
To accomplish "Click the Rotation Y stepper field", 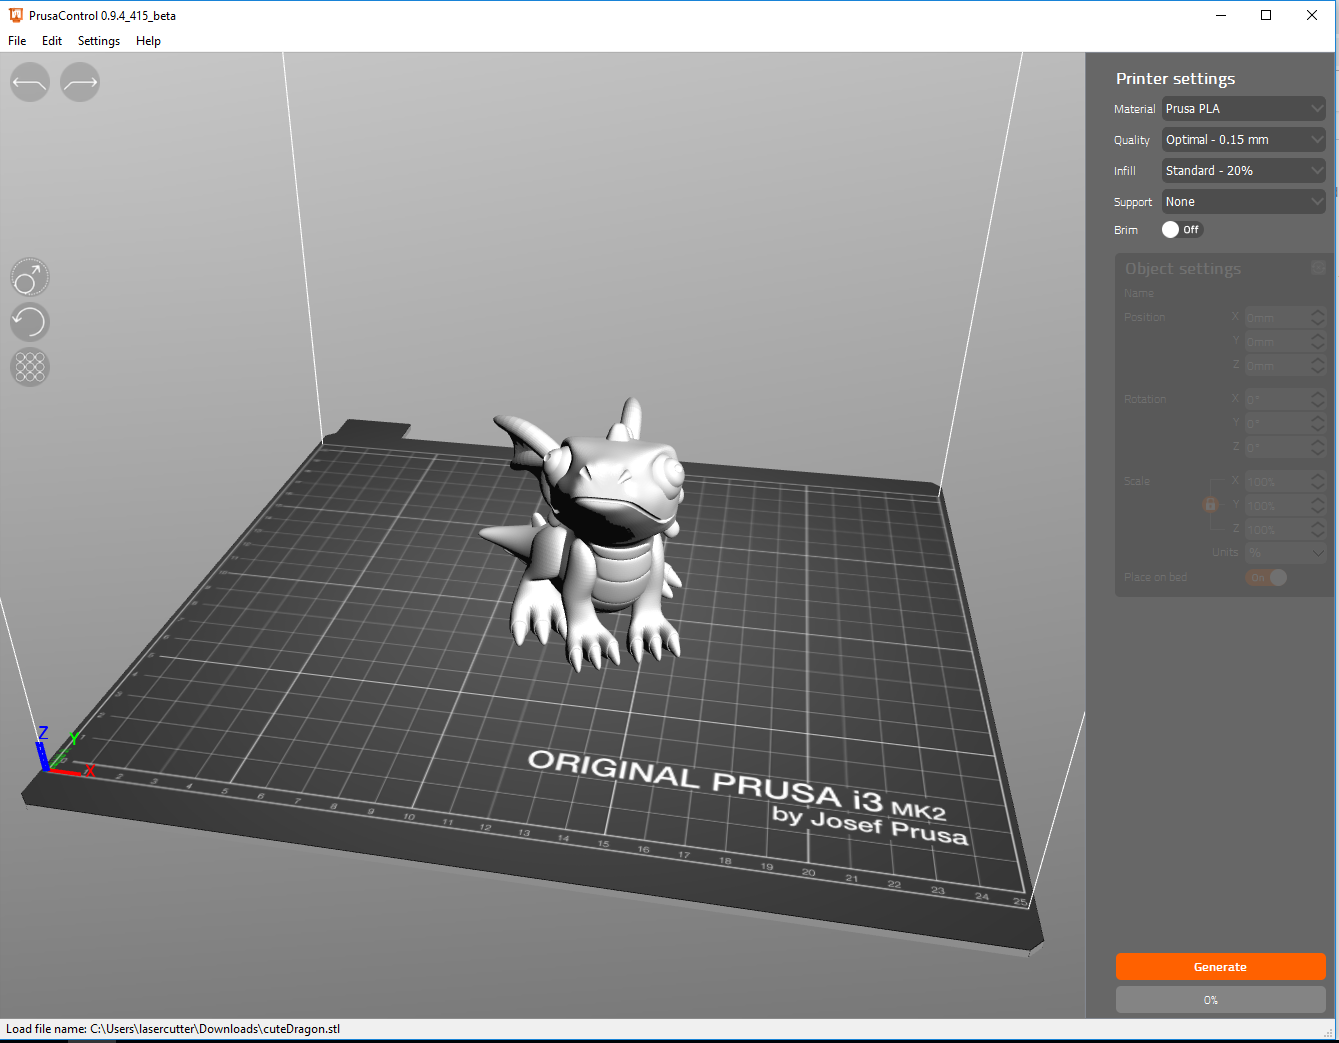I will click(1285, 423).
